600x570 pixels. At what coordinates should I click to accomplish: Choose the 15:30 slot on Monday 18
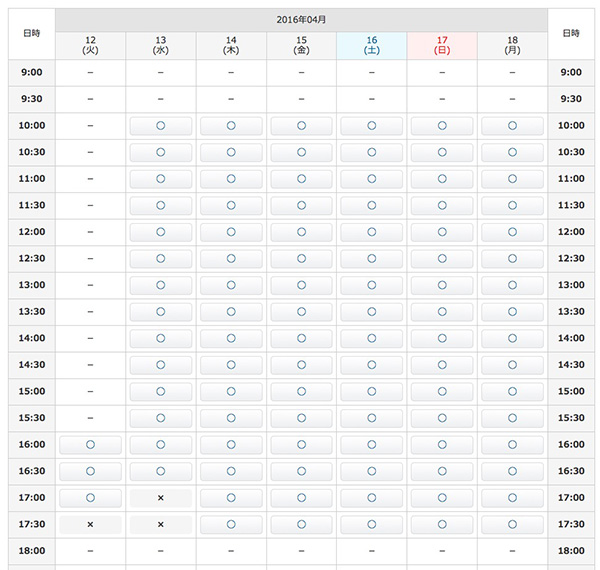click(x=512, y=417)
